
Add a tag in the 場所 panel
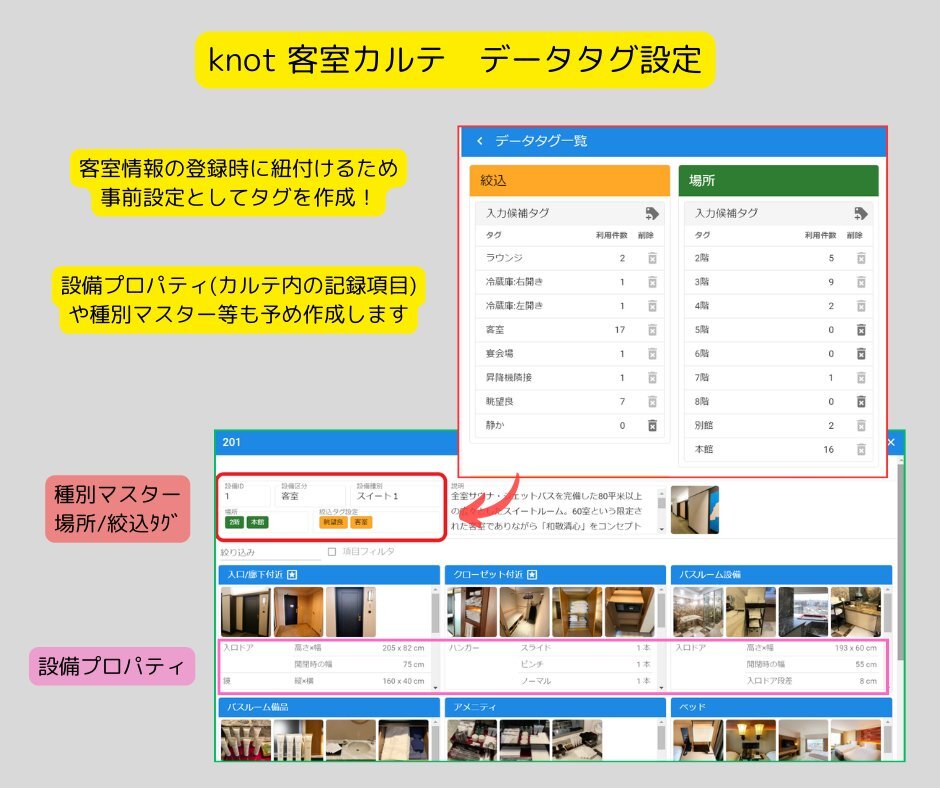point(861,213)
